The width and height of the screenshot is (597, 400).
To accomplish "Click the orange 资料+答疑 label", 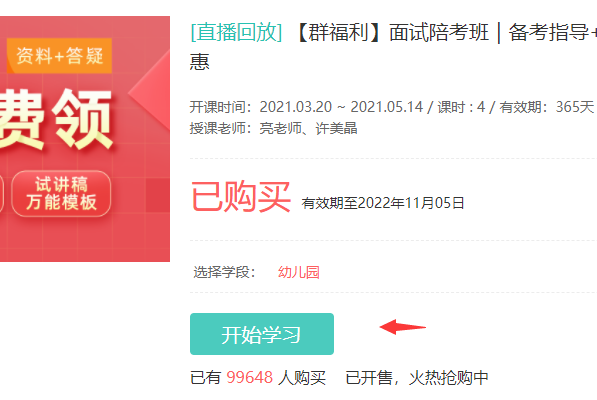I will (59, 56).
